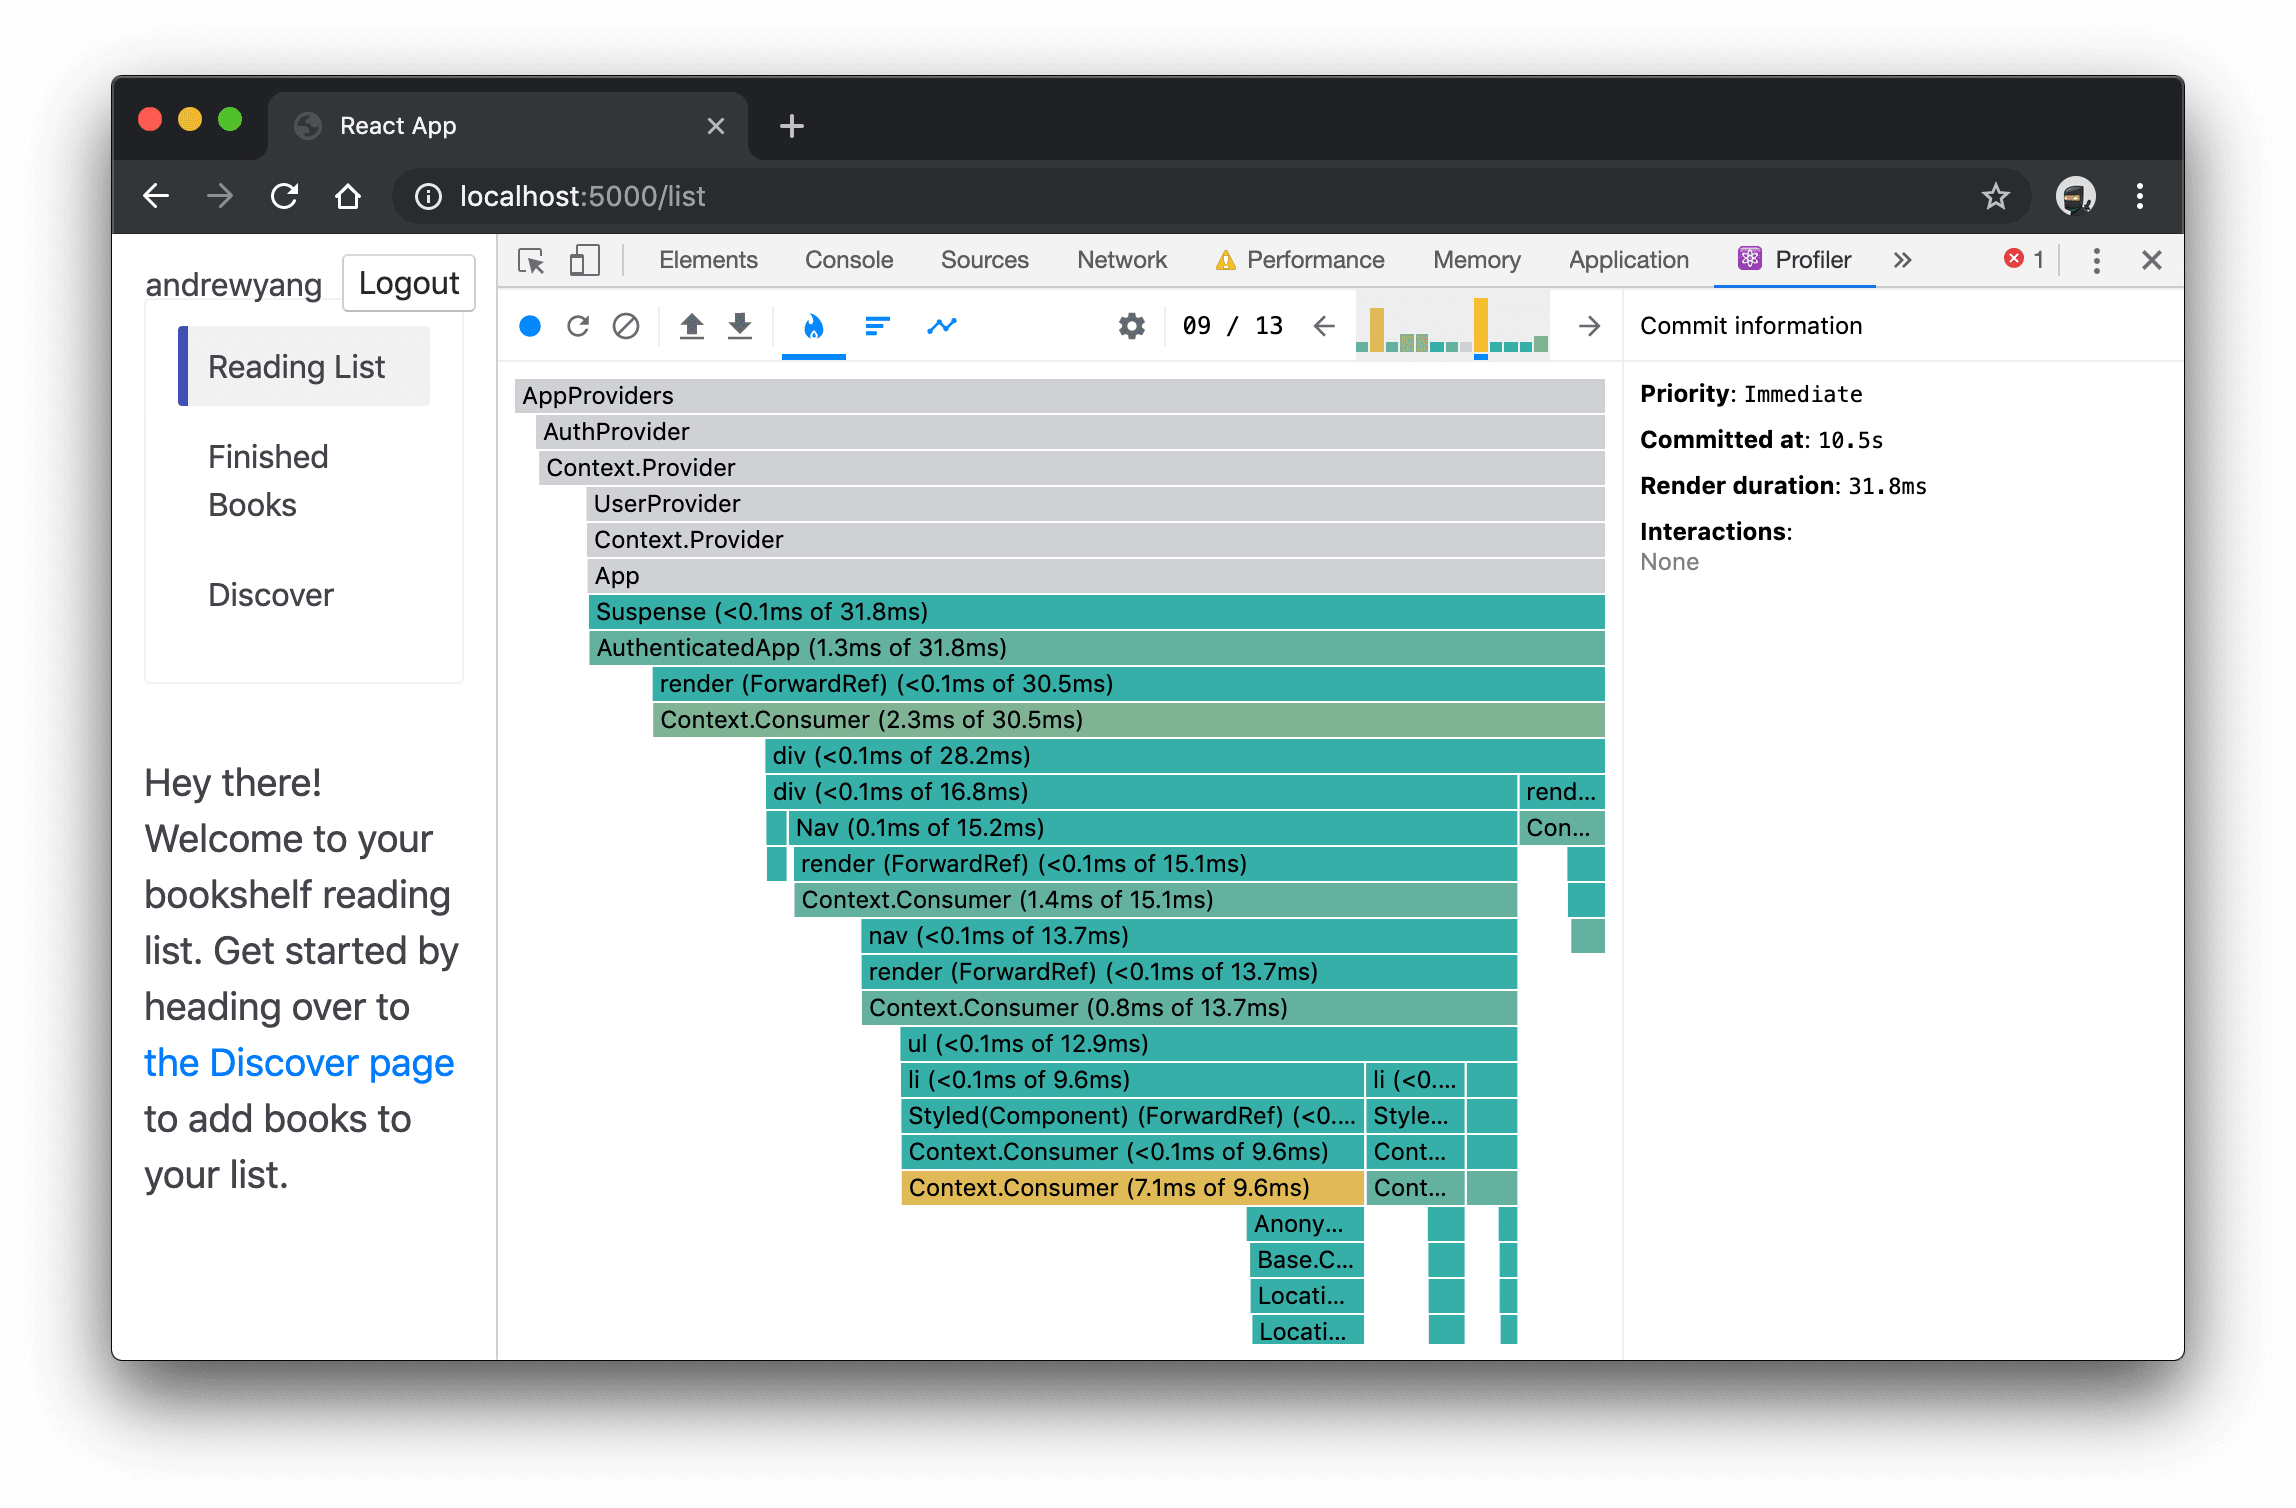Select the Context.Consumer 7.1ms flame bar
Viewport: 2296px width, 1508px height.
1130,1188
